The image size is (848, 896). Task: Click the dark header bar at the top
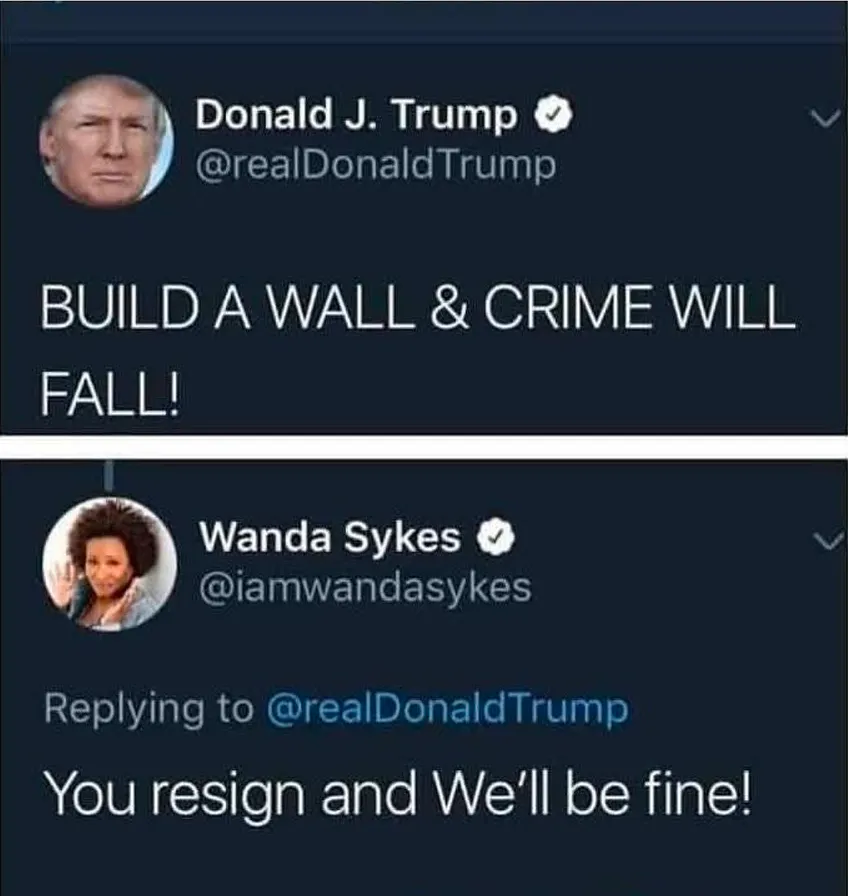pyautogui.click(x=424, y=21)
